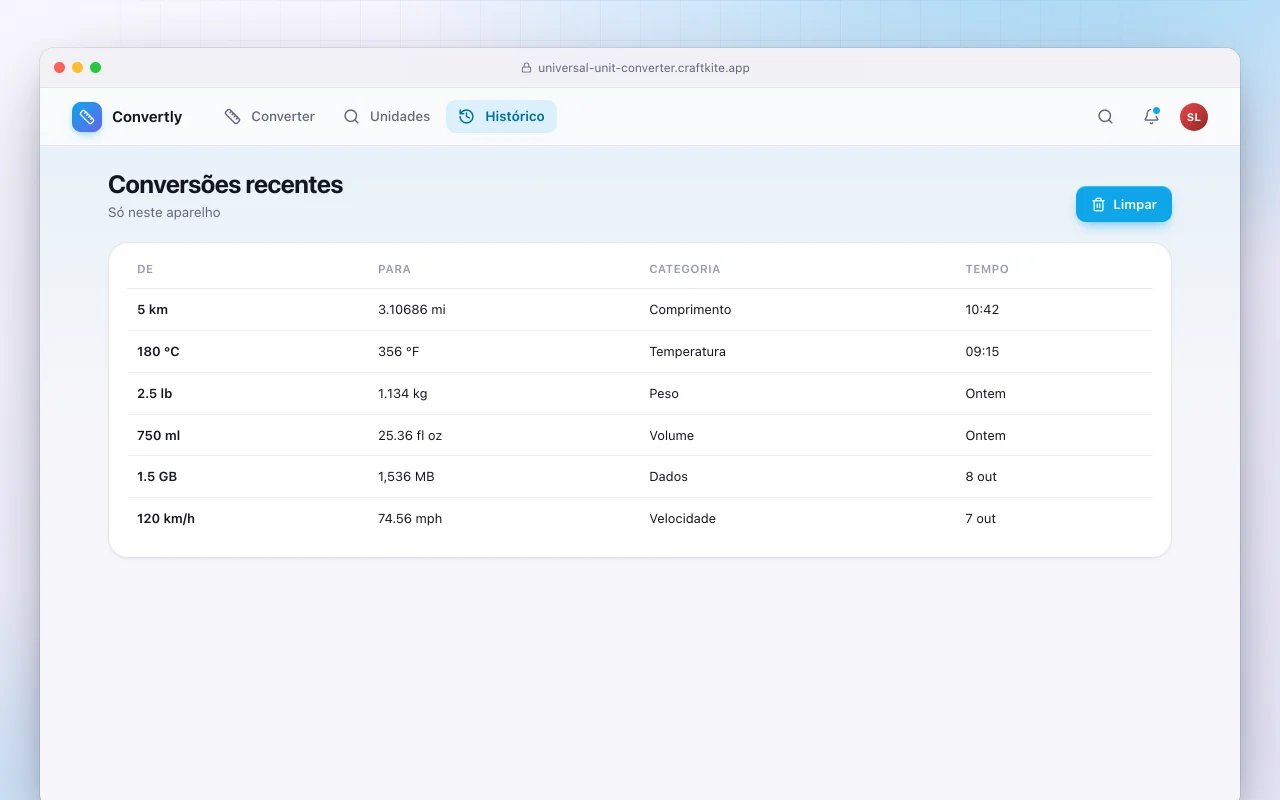Screen dimensions: 1280x800
Task: Select the Histórico tab
Action: (x=501, y=117)
